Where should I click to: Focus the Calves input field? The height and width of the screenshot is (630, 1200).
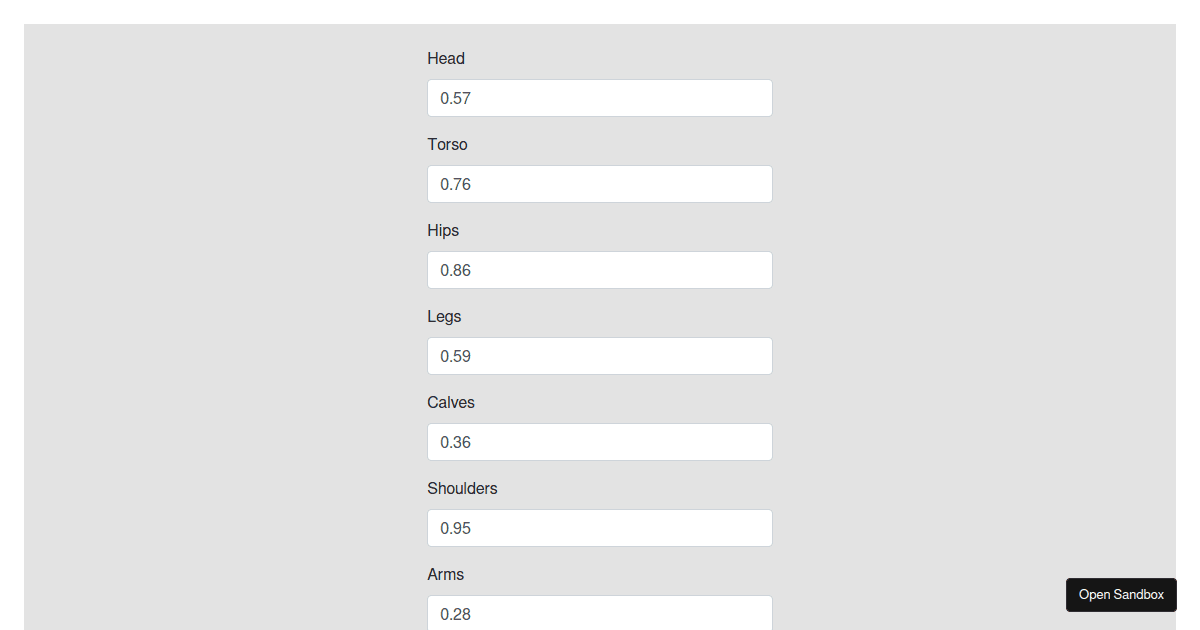tap(600, 442)
